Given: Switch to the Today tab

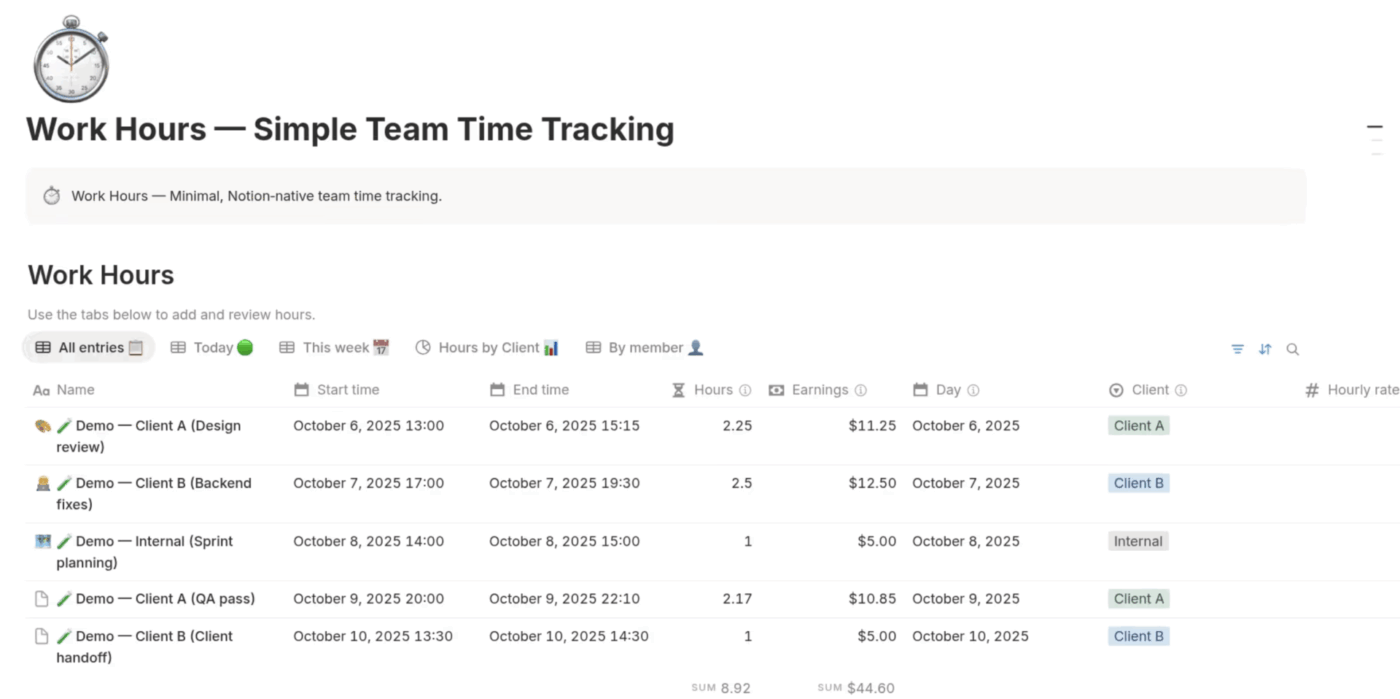Looking at the screenshot, I should pyautogui.click(x=212, y=348).
